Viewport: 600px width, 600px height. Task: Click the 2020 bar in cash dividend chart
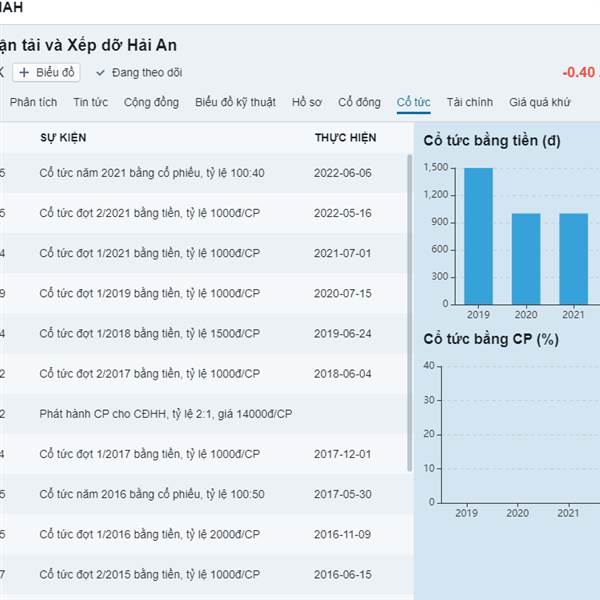tap(526, 259)
